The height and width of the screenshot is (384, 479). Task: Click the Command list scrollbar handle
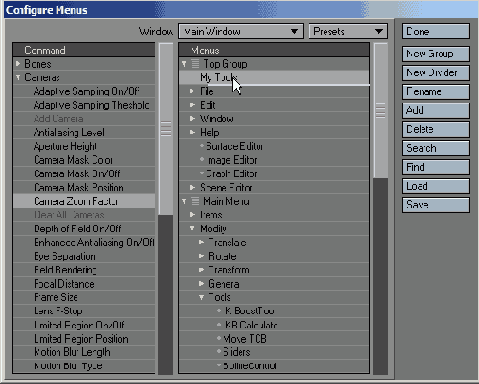coord(166,129)
